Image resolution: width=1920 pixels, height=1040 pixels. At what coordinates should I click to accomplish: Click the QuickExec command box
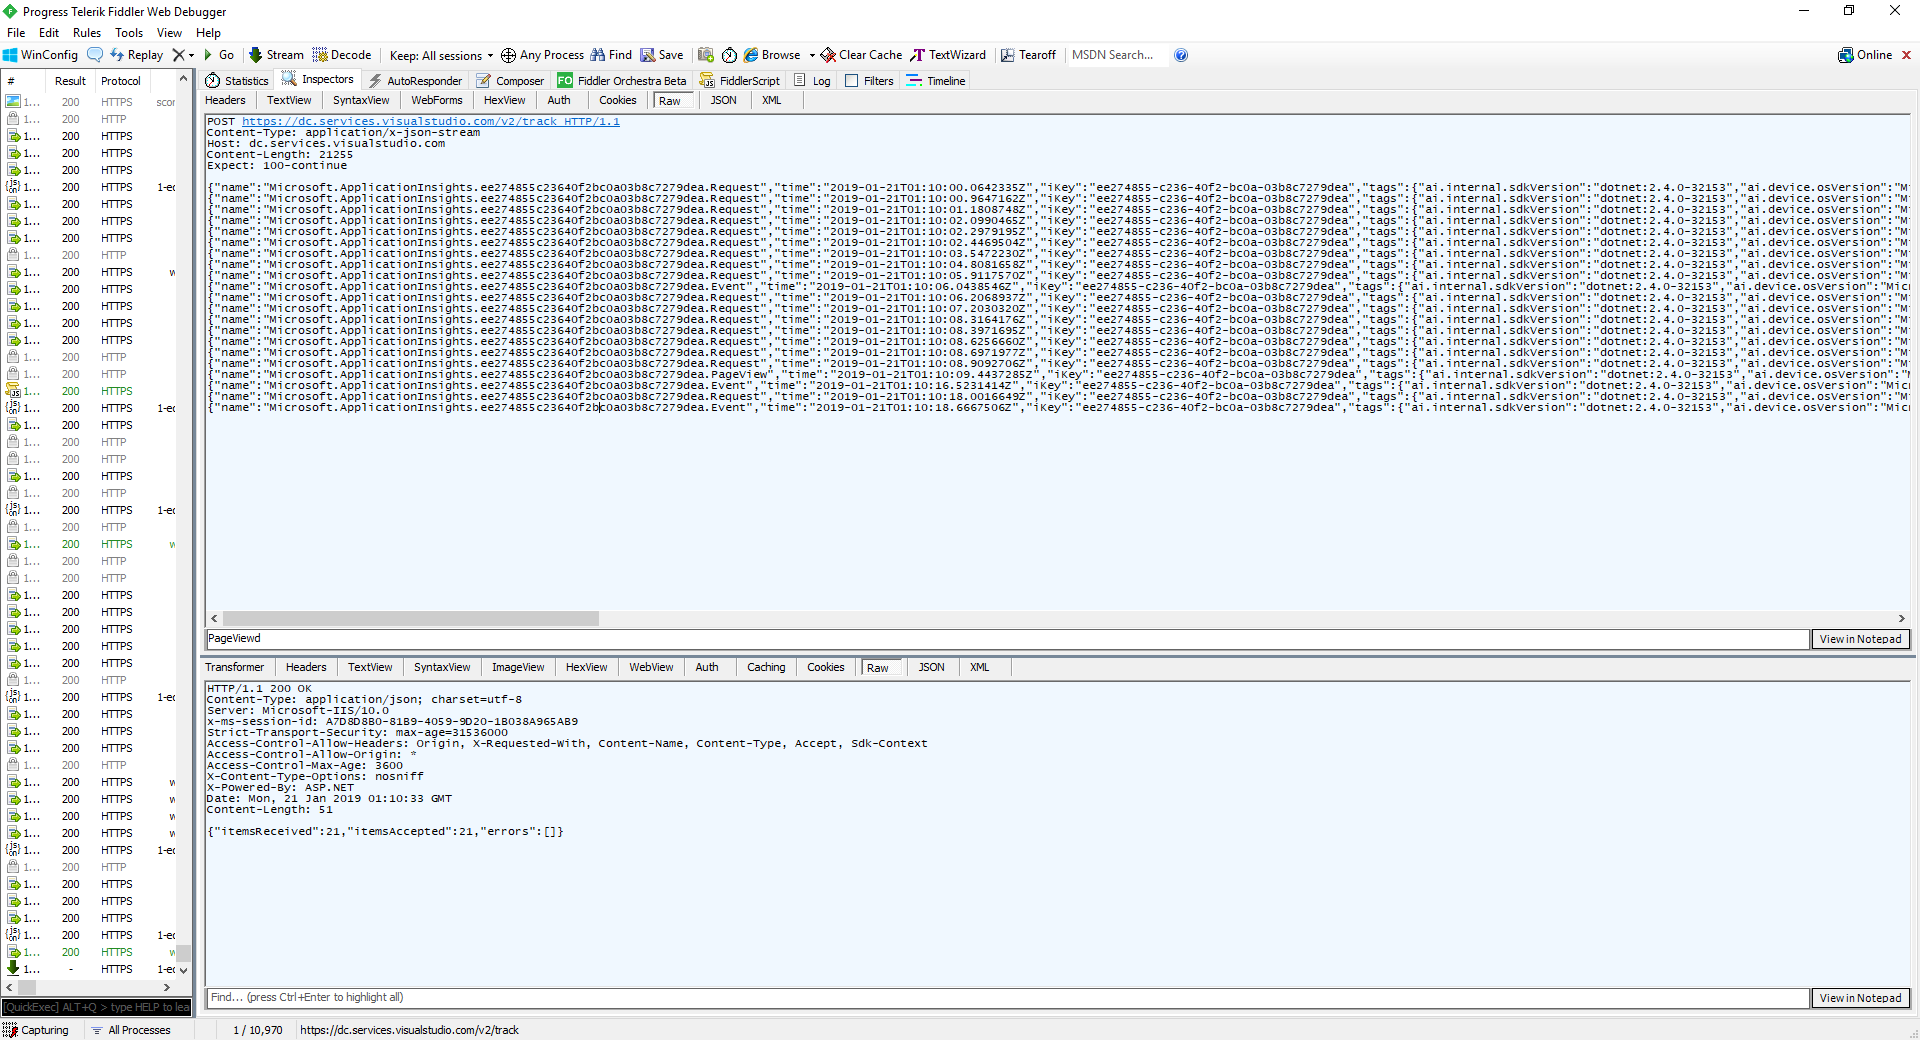pyautogui.click(x=96, y=1007)
